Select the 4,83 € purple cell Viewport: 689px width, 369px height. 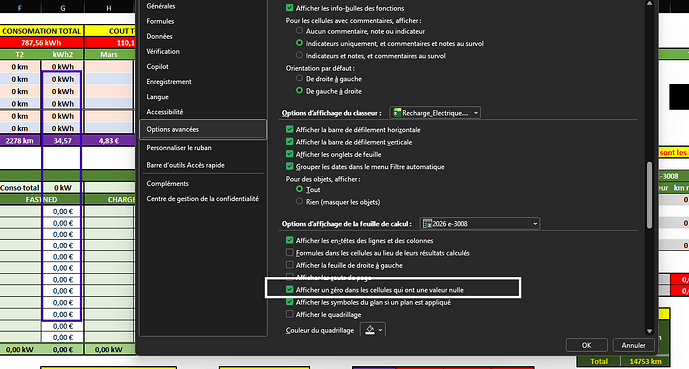coord(109,141)
